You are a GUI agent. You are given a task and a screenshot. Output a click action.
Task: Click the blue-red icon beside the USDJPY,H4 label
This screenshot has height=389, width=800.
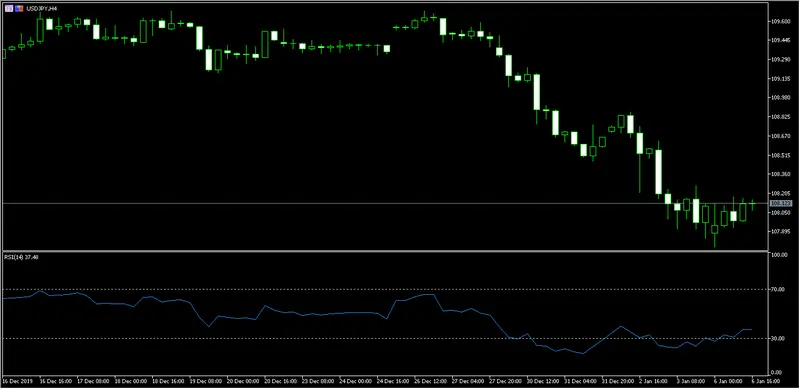coord(19,8)
